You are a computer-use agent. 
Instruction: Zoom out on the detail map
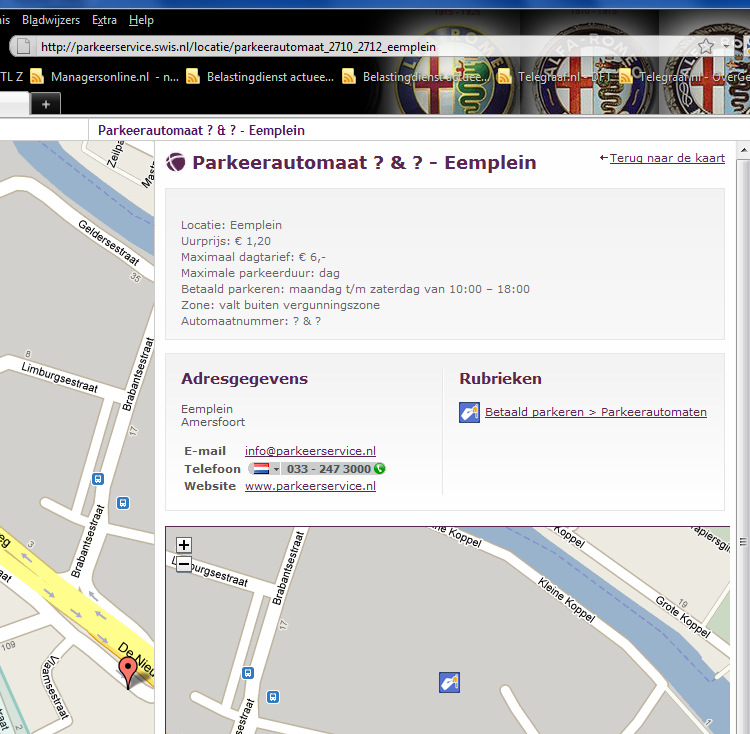(184, 565)
